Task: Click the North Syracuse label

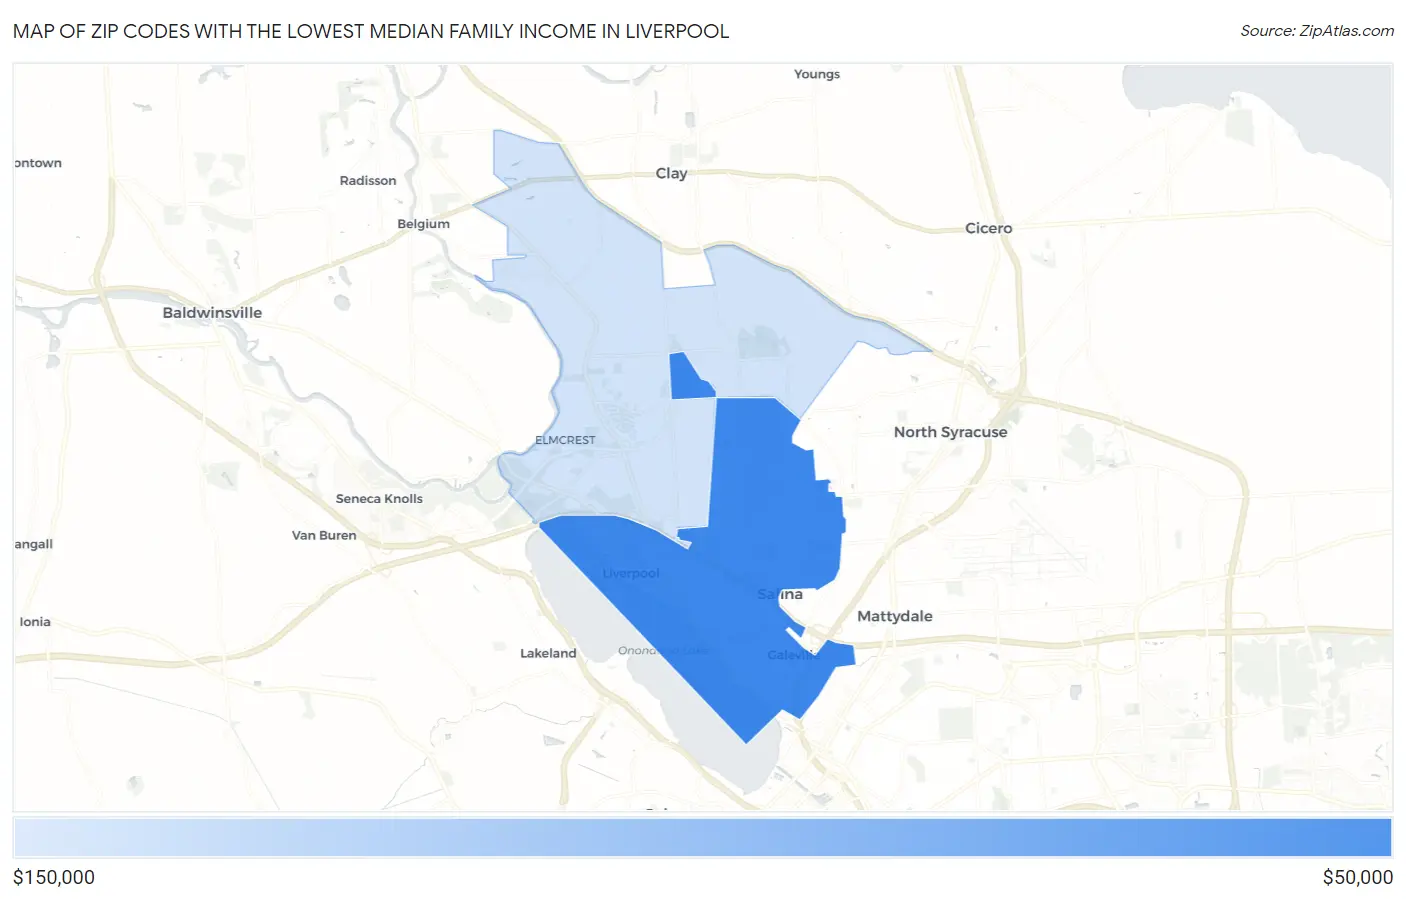Action: (950, 432)
